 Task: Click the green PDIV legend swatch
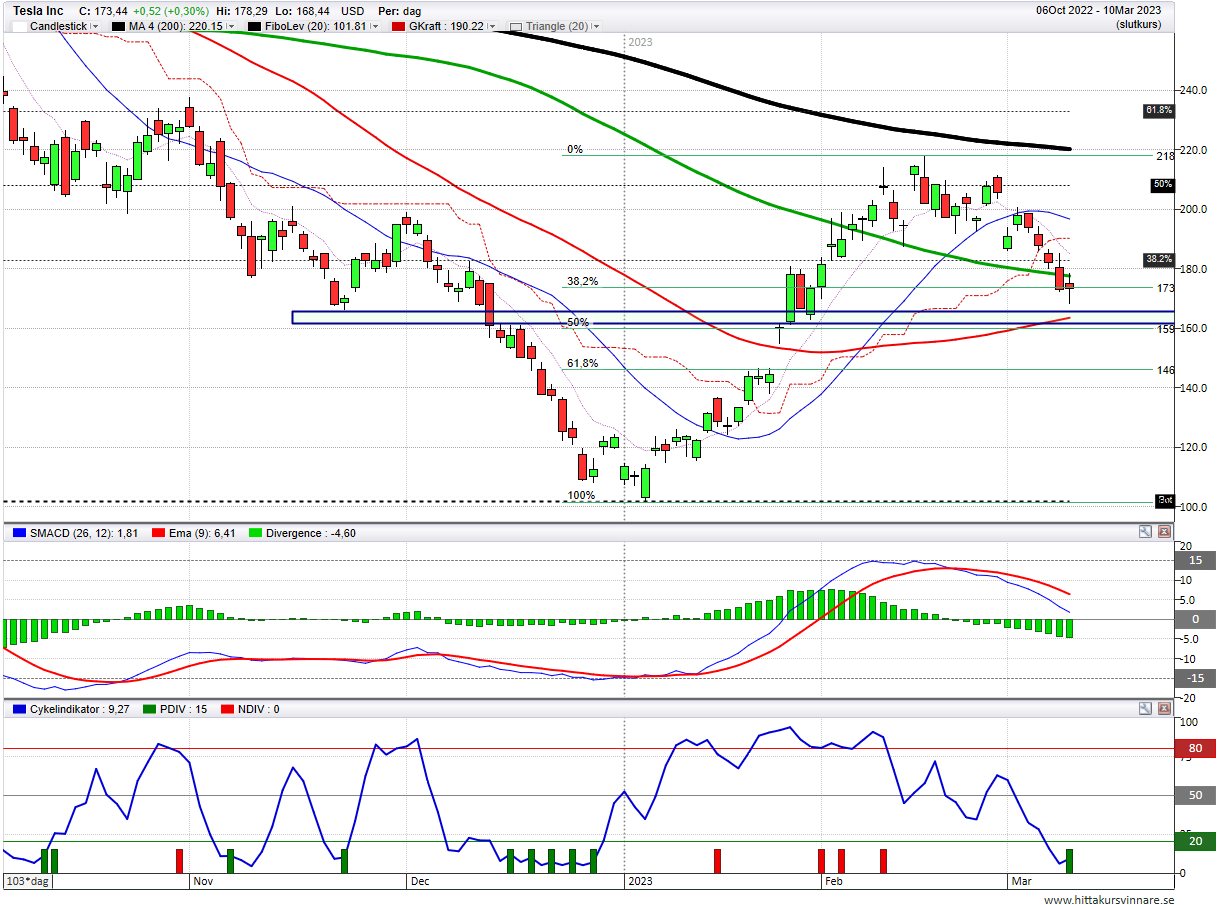coord(150,709)
